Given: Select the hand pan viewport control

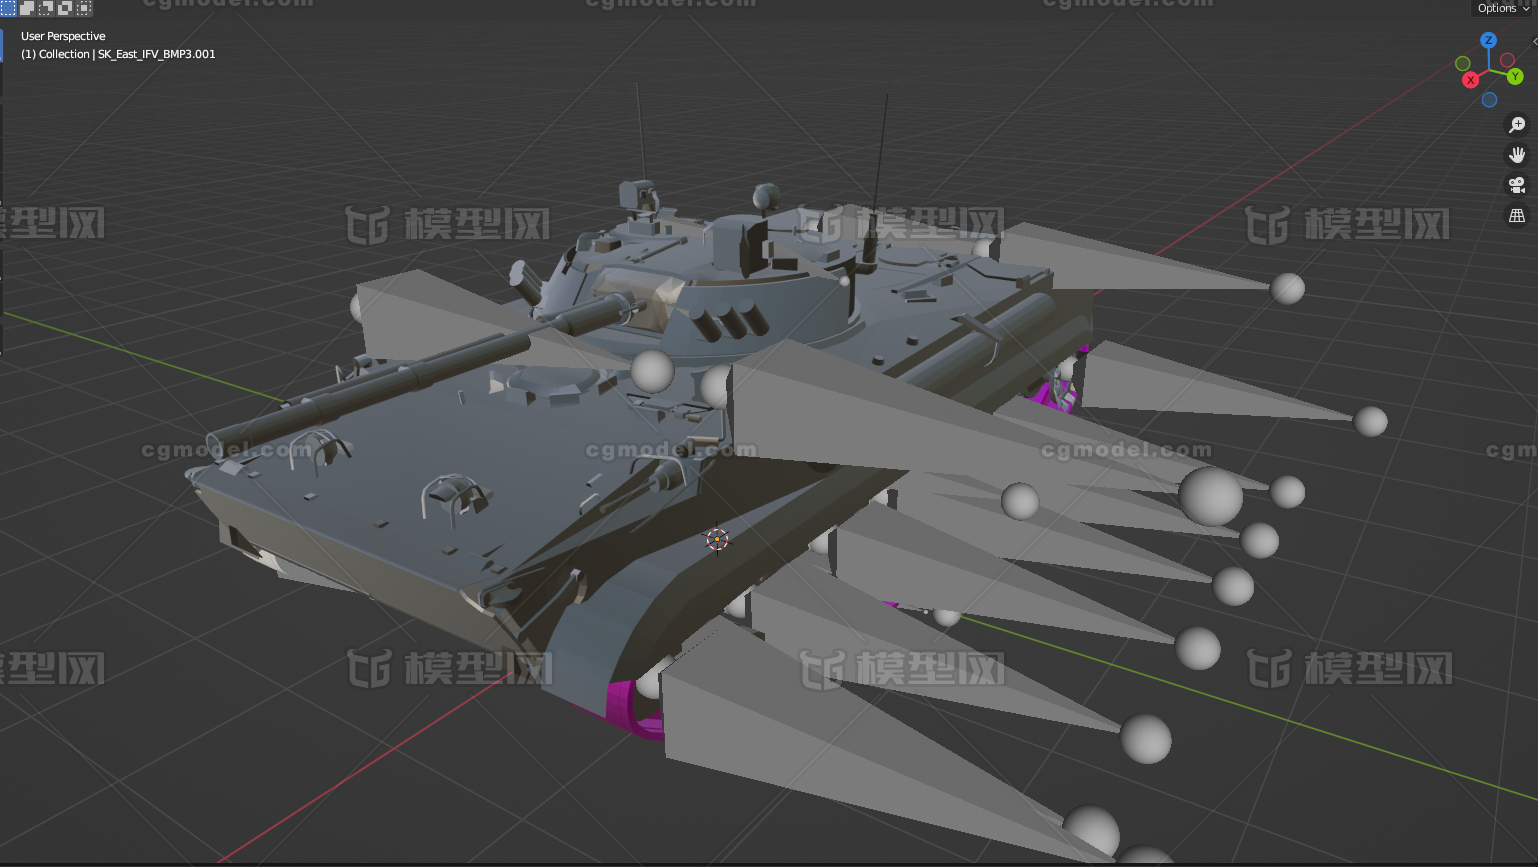Looking at the screenshot, I should [1517, 154].
